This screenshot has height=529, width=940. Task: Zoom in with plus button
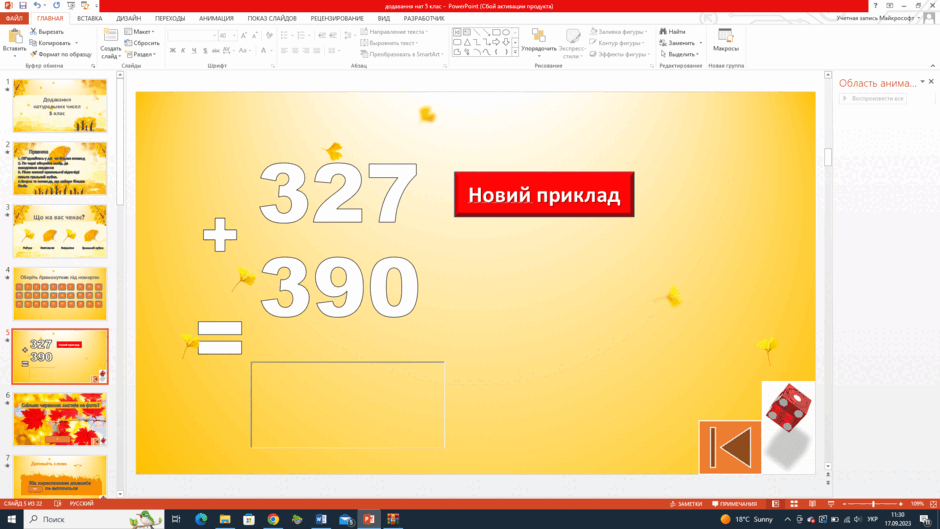tap(900, 504)
